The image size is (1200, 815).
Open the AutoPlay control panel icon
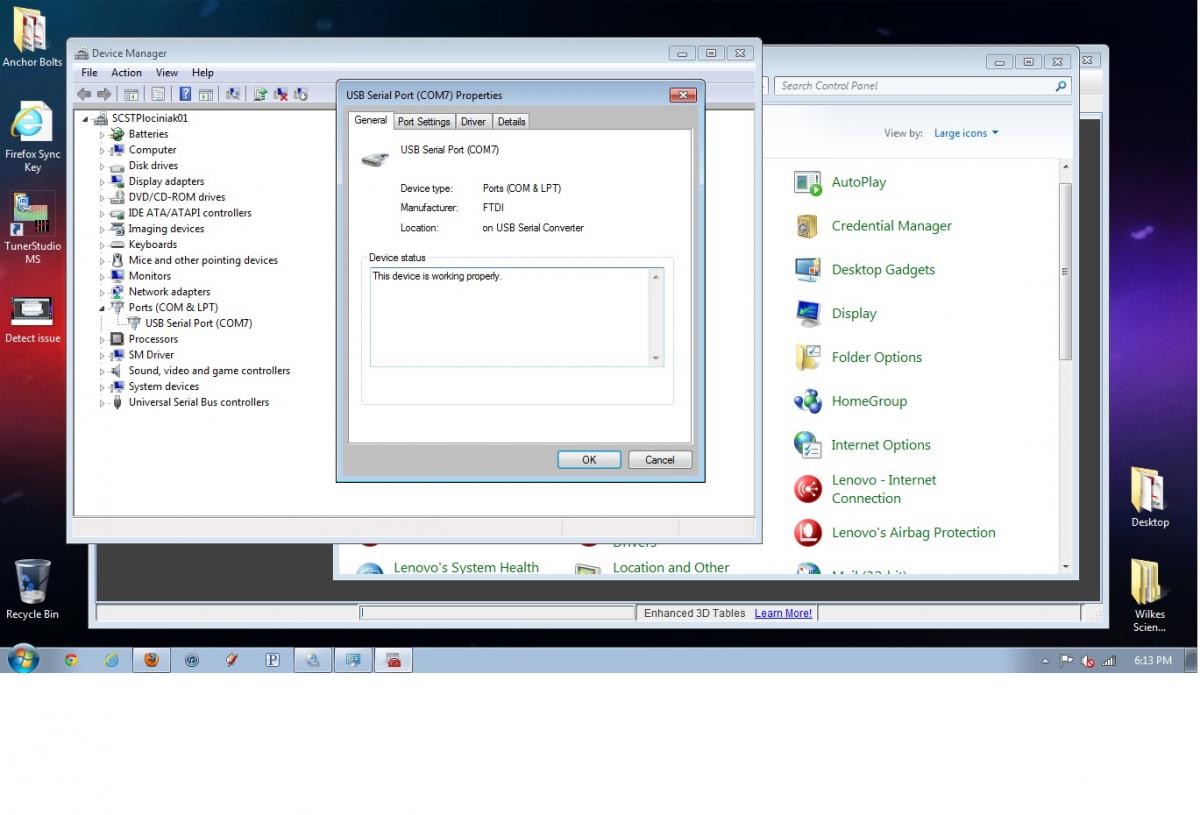[x=808, y=182]
